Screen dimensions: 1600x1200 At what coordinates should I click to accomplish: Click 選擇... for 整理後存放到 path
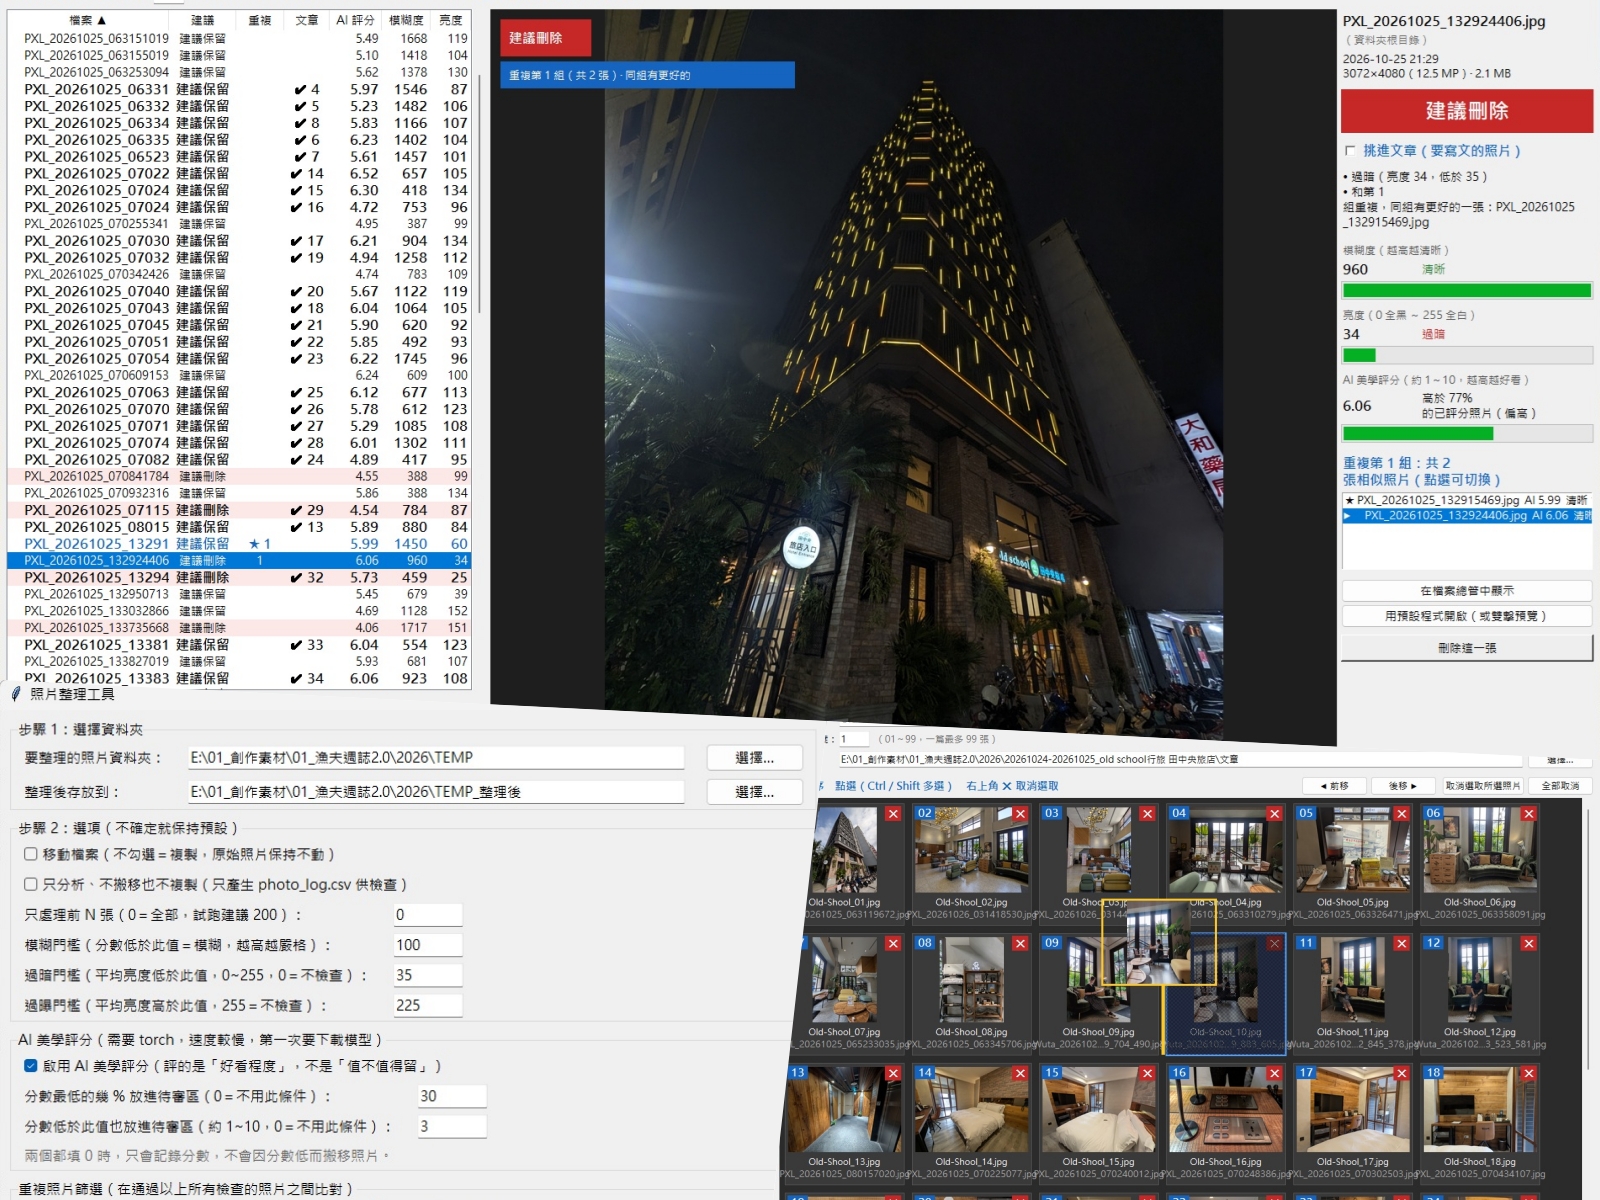755,792
